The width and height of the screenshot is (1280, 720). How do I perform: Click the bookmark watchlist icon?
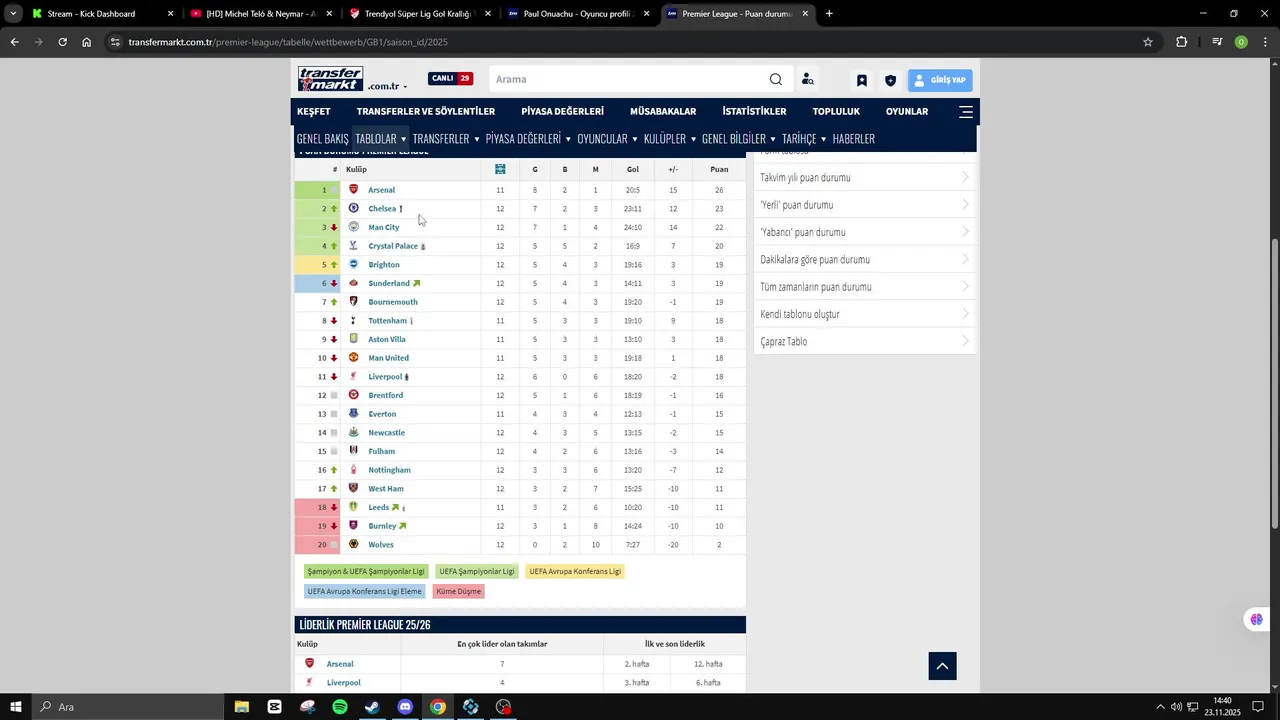pyautogui.click(x=862, y=80)
